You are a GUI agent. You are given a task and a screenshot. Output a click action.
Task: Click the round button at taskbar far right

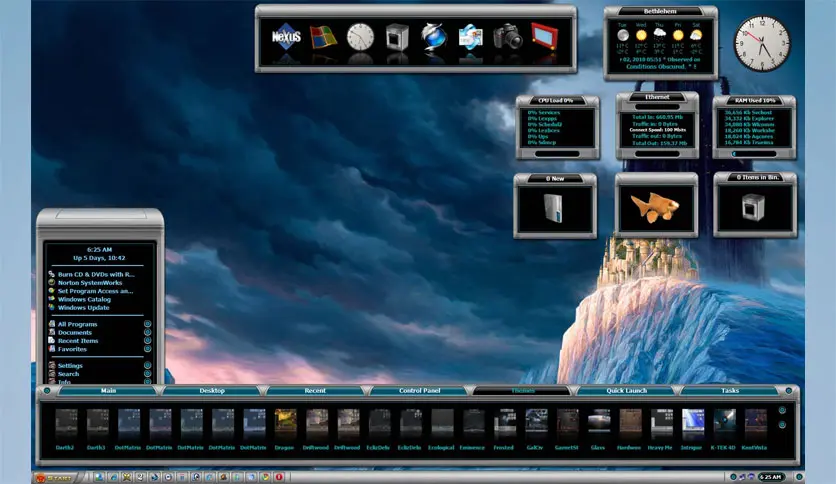click(799, 477)
